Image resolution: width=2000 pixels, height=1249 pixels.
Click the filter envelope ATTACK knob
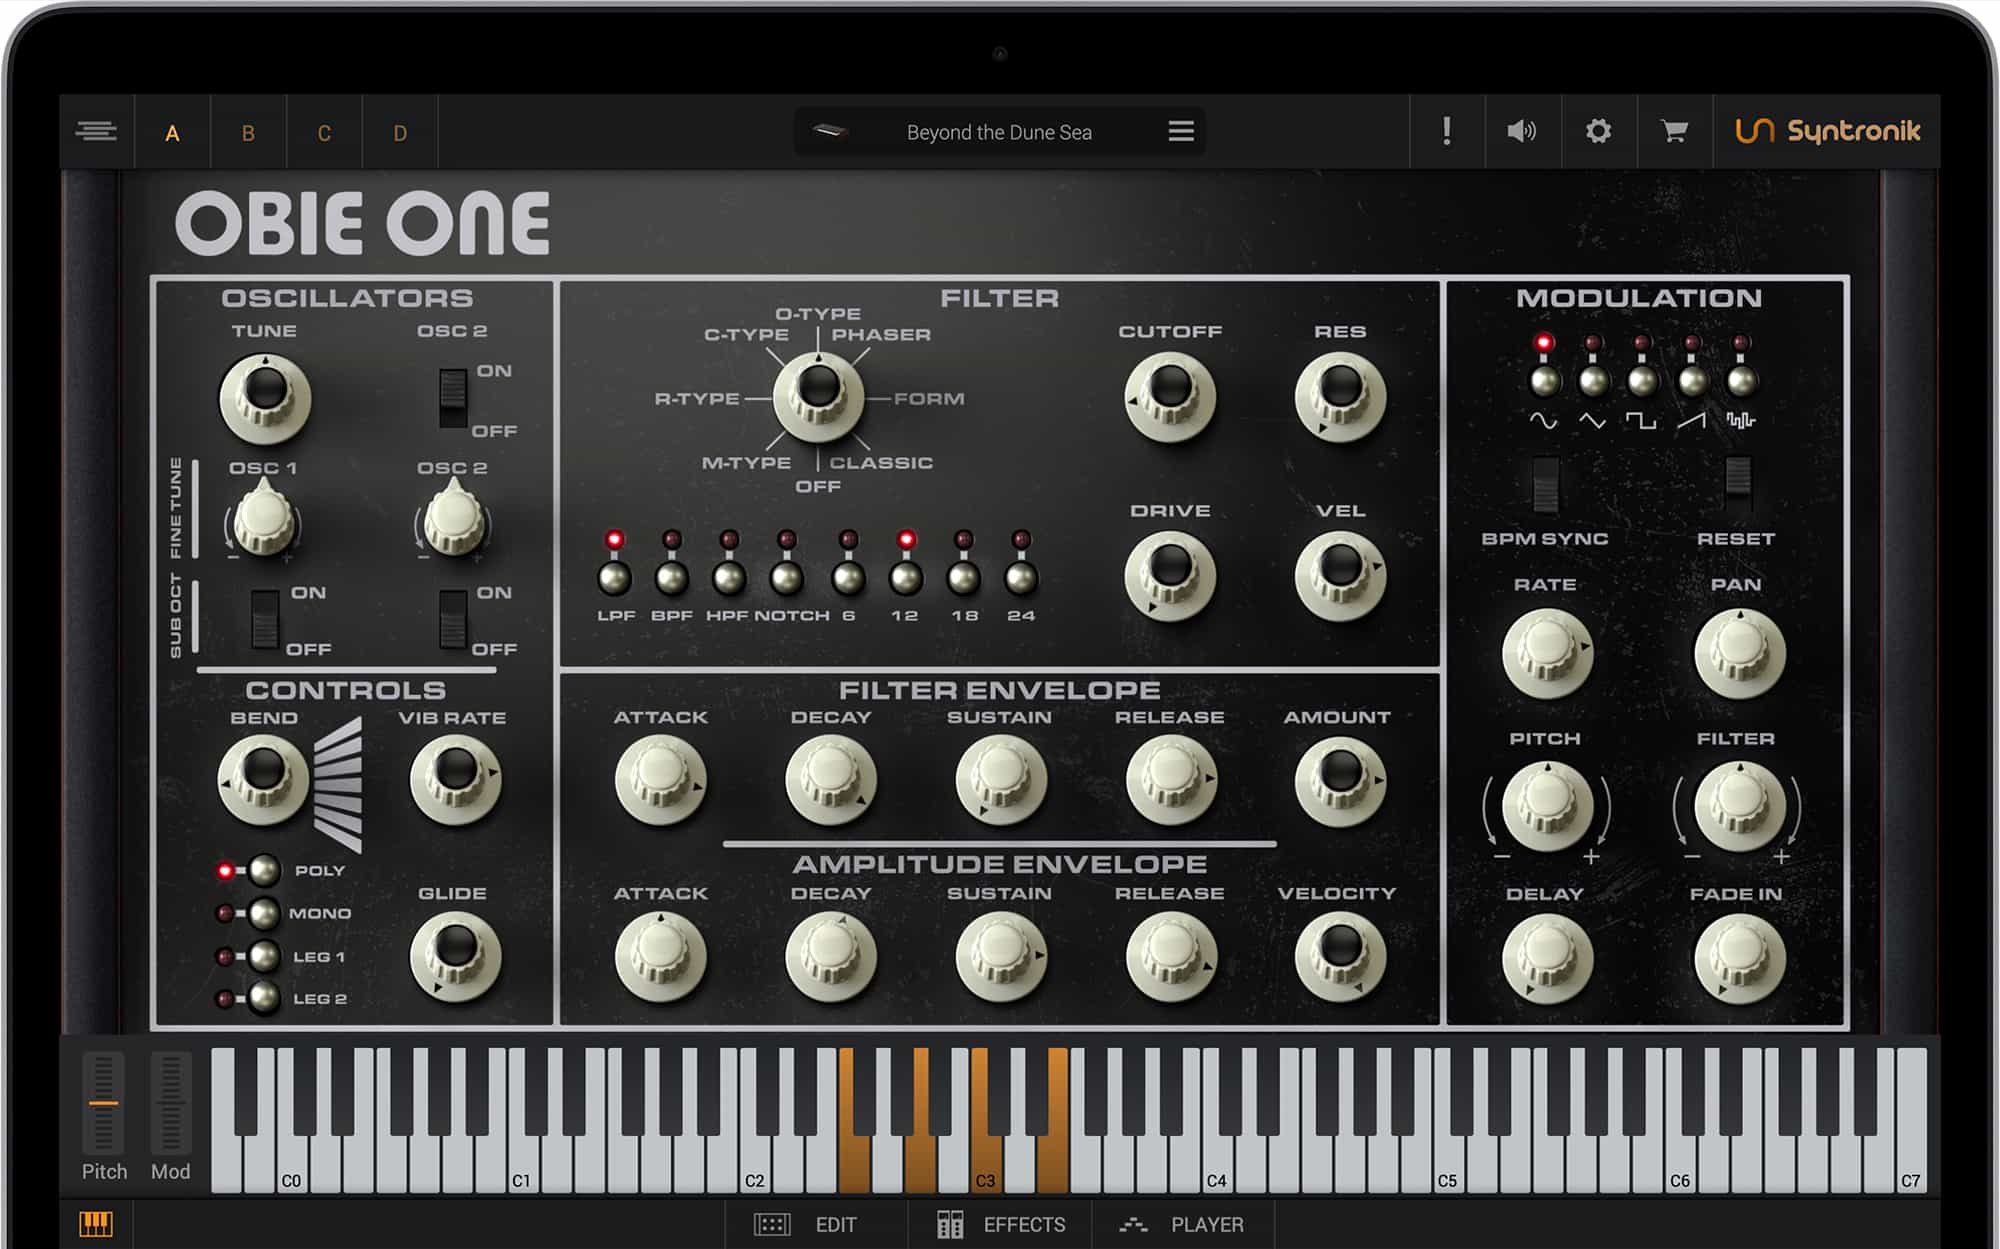(x=660, y=781)
